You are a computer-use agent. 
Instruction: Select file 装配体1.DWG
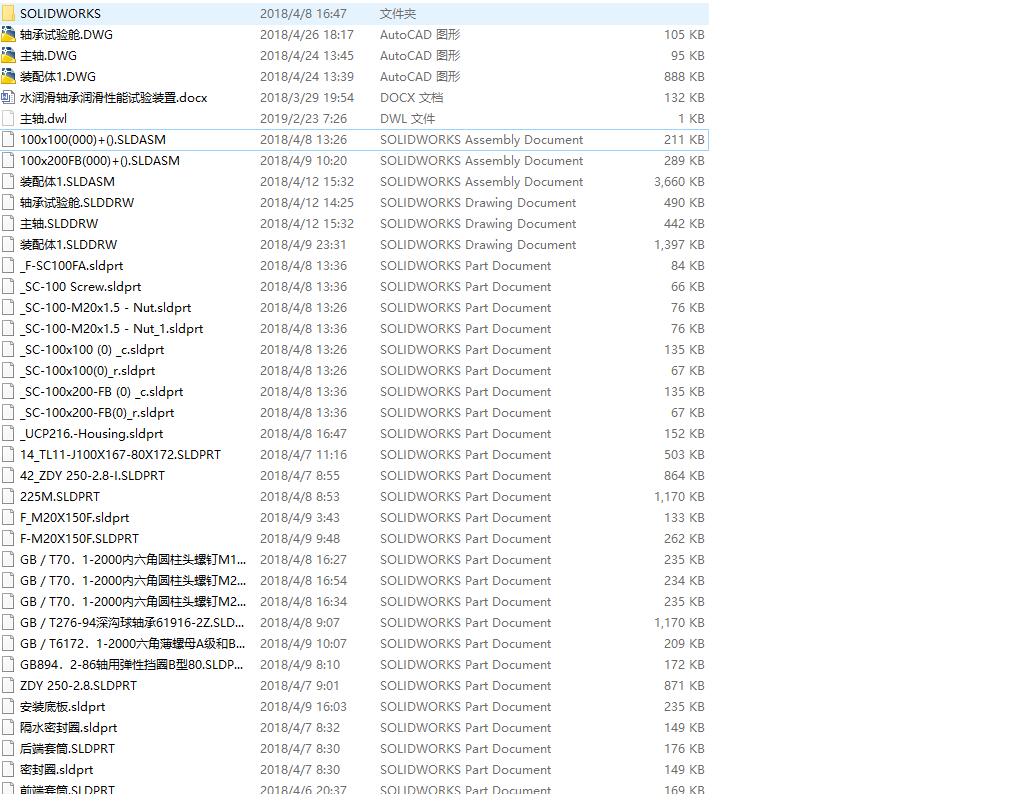pos(58,76)
